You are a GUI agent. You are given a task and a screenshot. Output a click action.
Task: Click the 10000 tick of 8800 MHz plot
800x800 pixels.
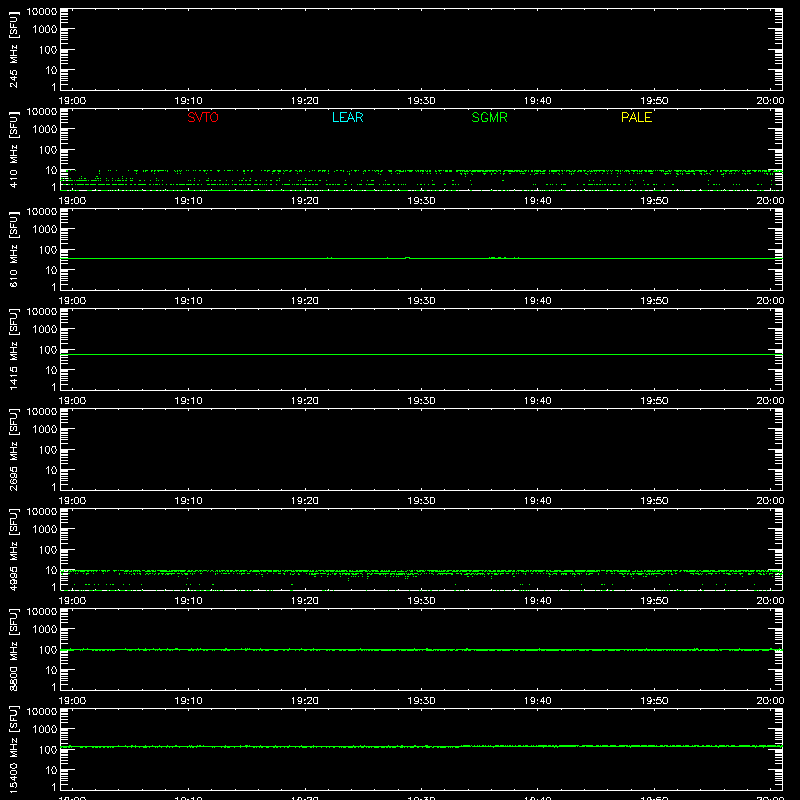click(x=42, y=612)
